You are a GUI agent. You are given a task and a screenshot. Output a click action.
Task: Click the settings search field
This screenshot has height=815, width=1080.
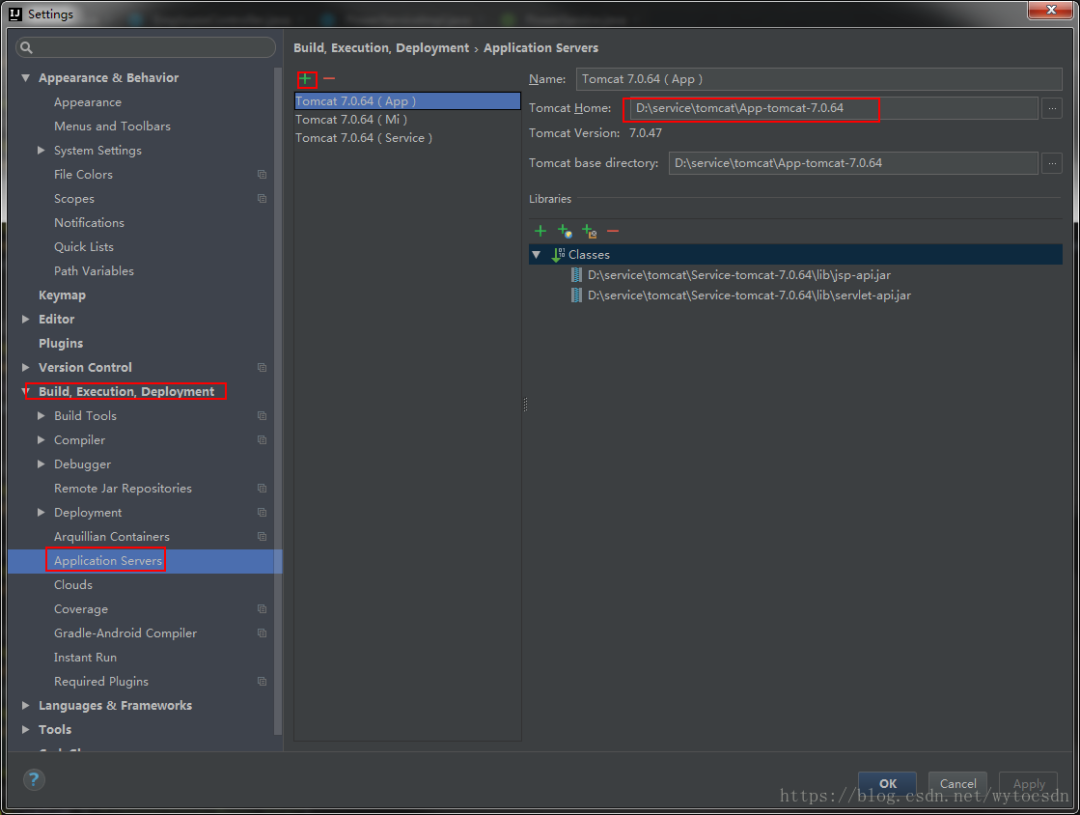[146, 48]
